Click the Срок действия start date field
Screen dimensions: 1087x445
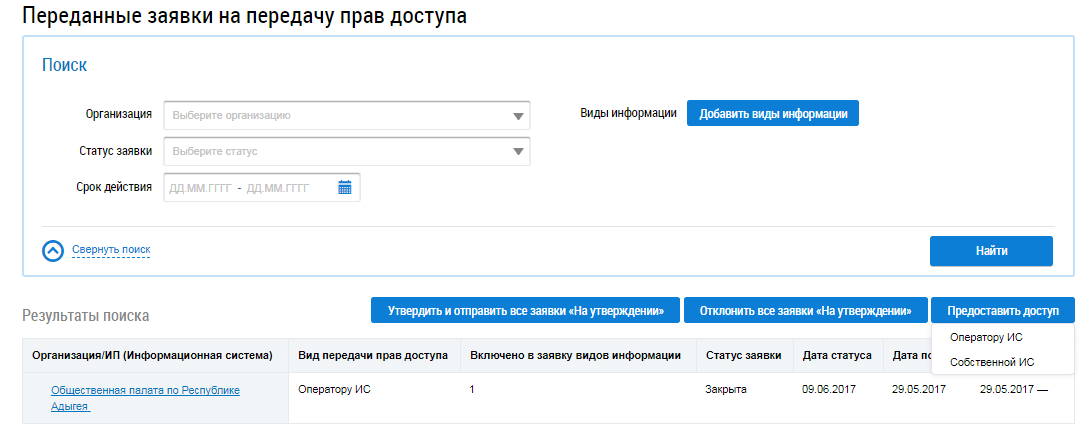[200, 188]
